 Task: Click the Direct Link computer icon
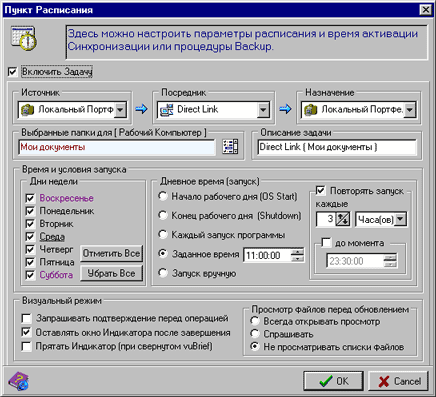coord(167,110)
